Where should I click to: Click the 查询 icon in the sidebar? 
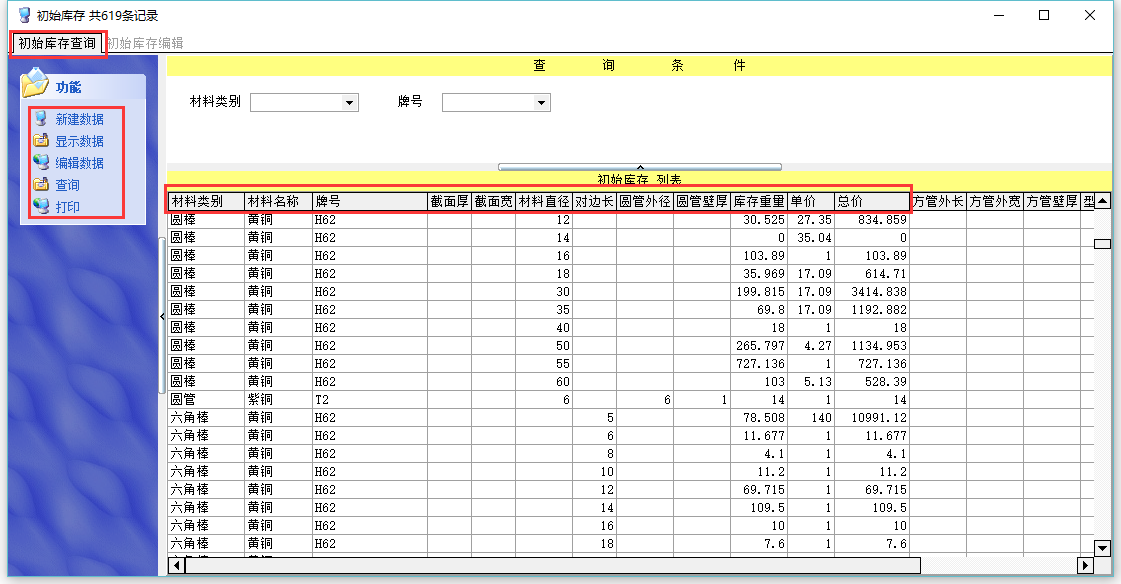[x=41, y=184]
